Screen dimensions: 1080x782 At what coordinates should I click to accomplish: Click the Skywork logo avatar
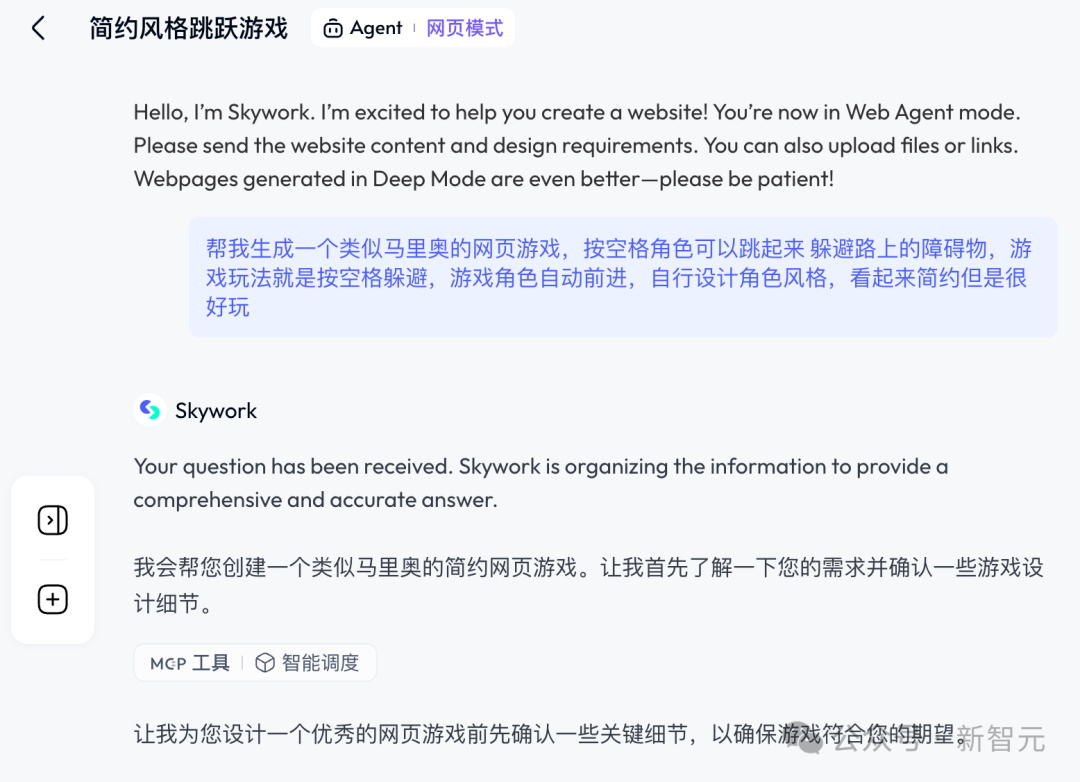(149, 410)
